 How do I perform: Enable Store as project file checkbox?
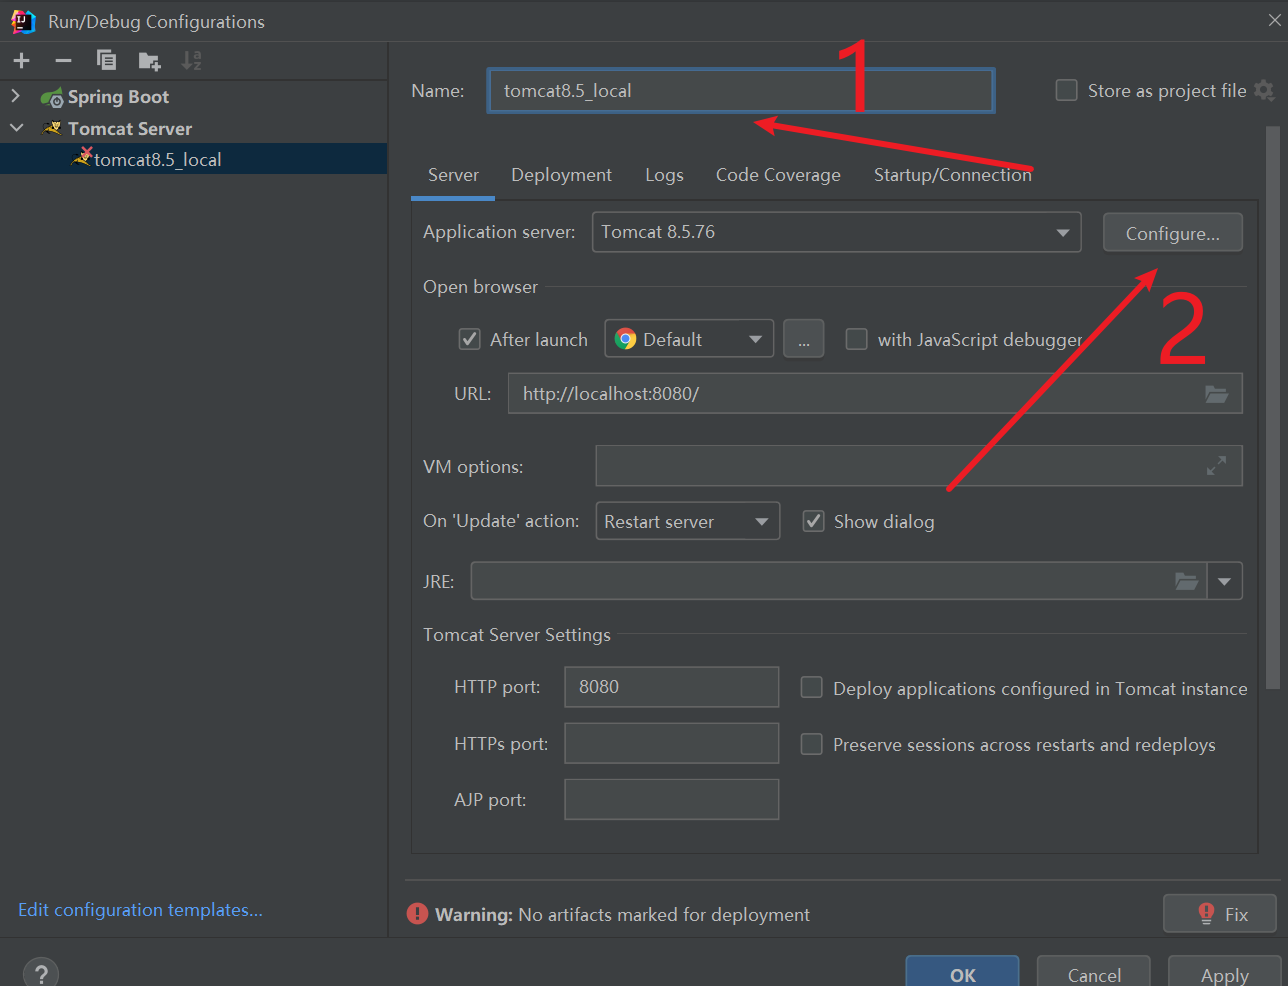click(1067, 90)
